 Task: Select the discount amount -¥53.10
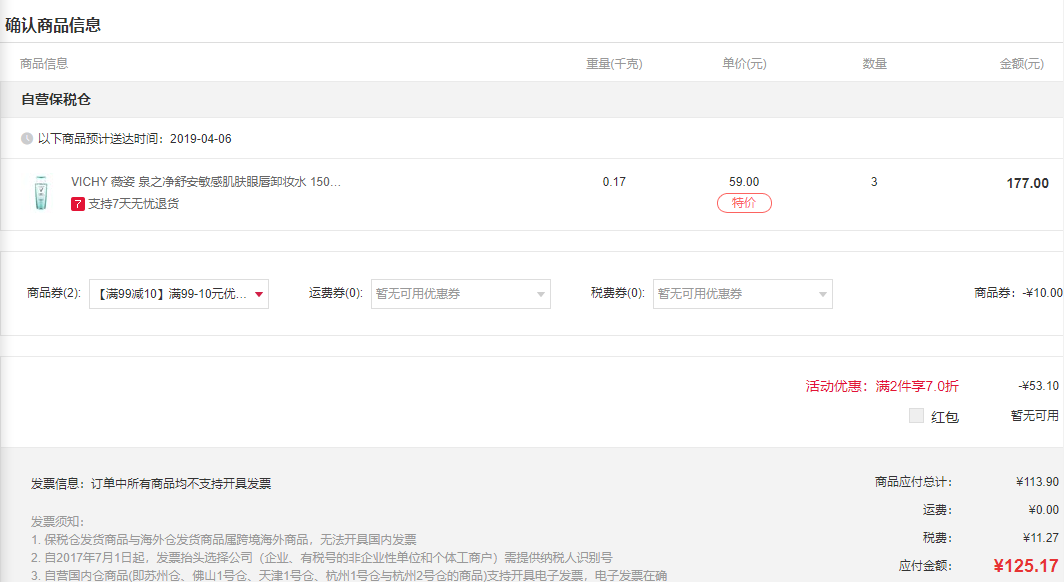1039,386
